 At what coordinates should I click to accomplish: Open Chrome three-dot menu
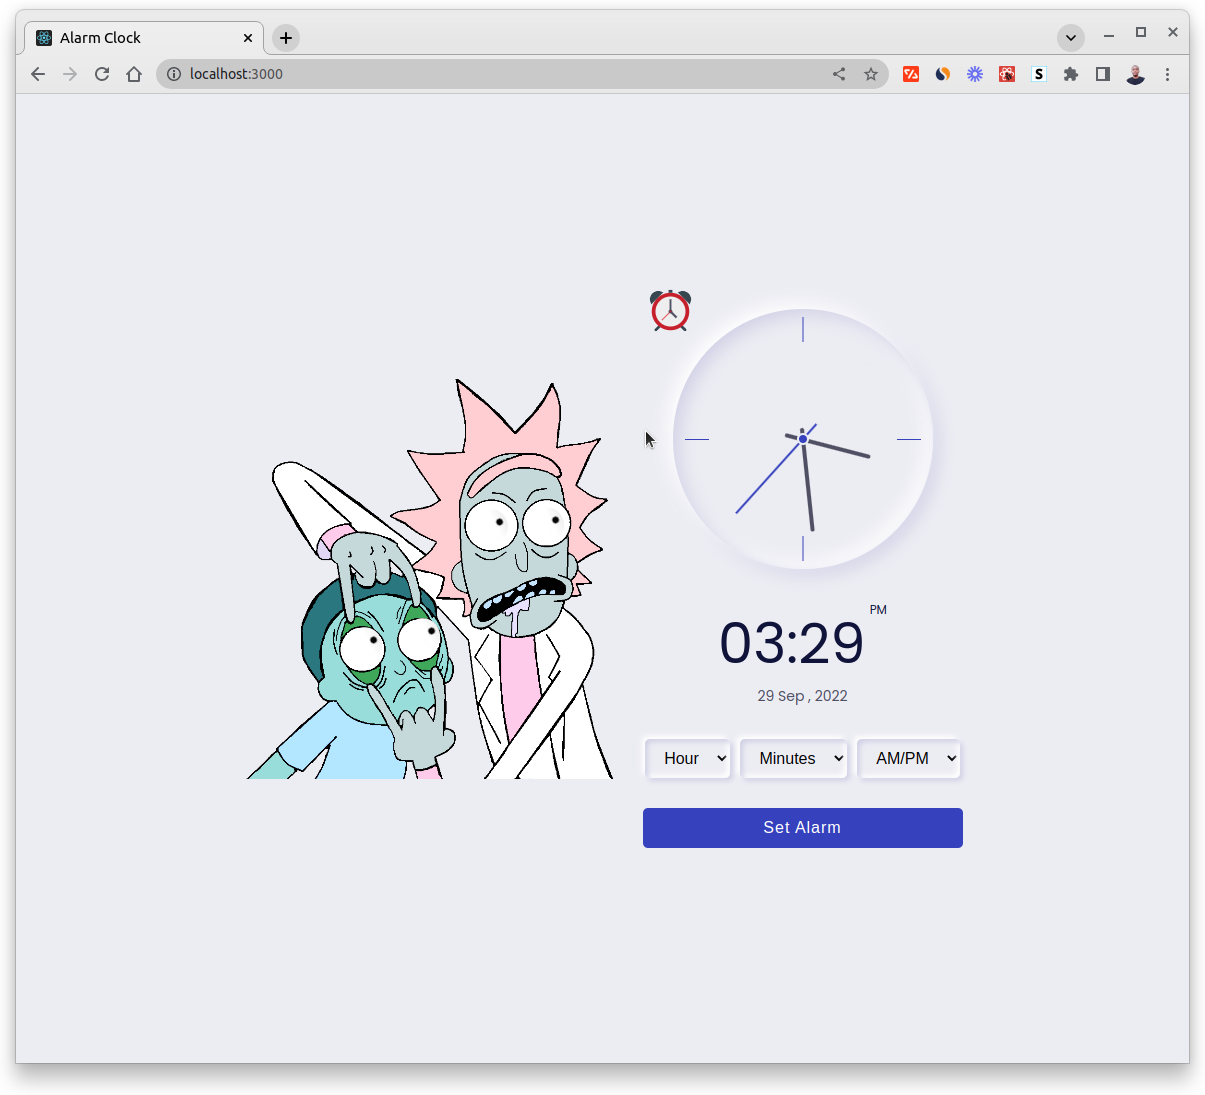coord(1167,74)
